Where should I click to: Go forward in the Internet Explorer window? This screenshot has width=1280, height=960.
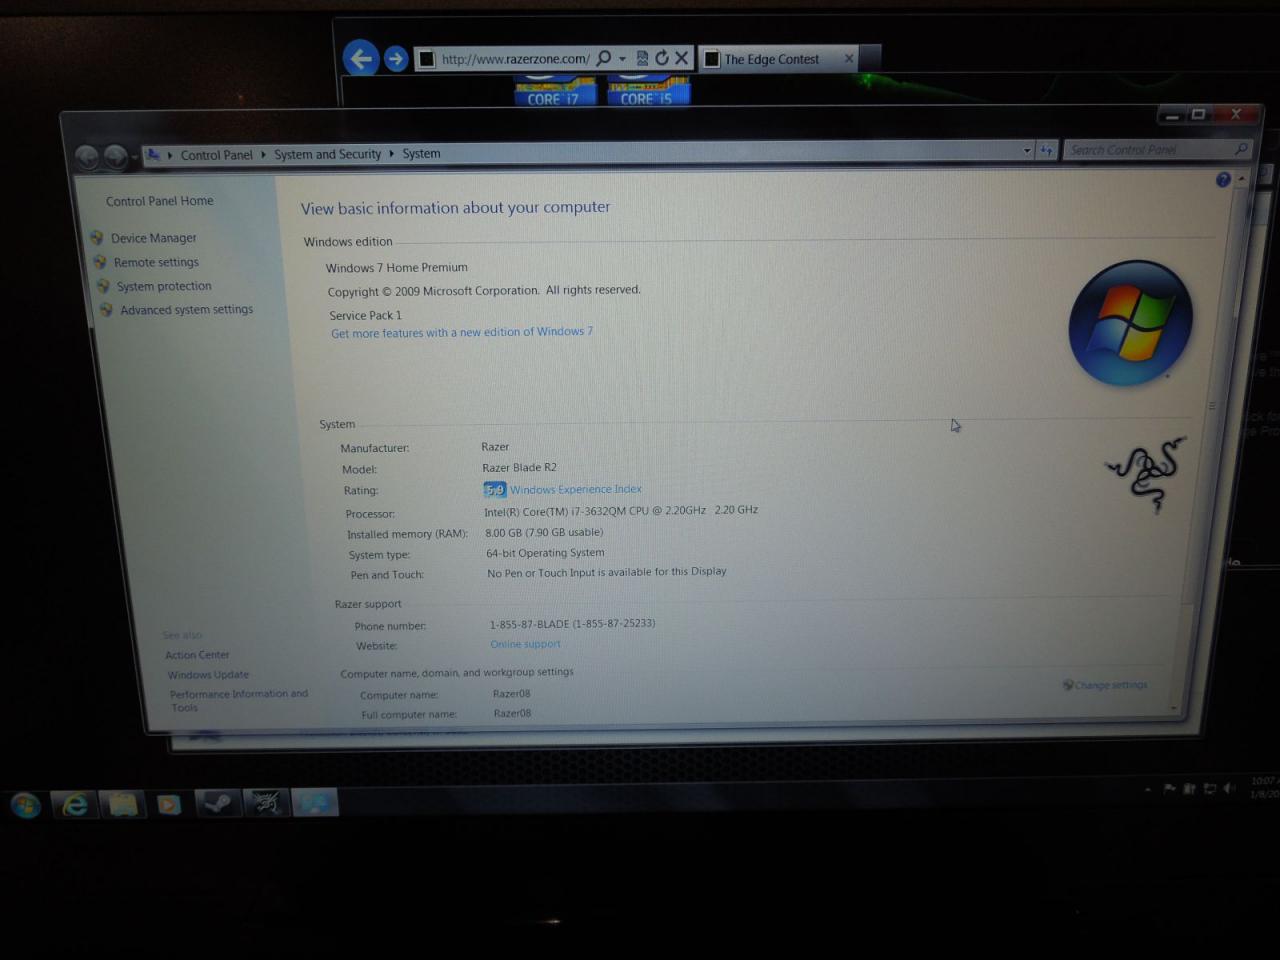[x=396, y=59]
